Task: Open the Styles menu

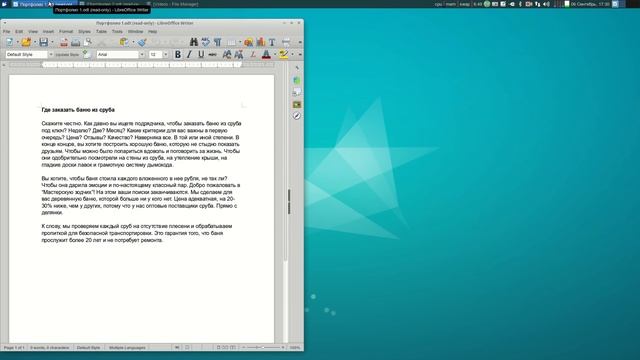Action: point(84,31)
